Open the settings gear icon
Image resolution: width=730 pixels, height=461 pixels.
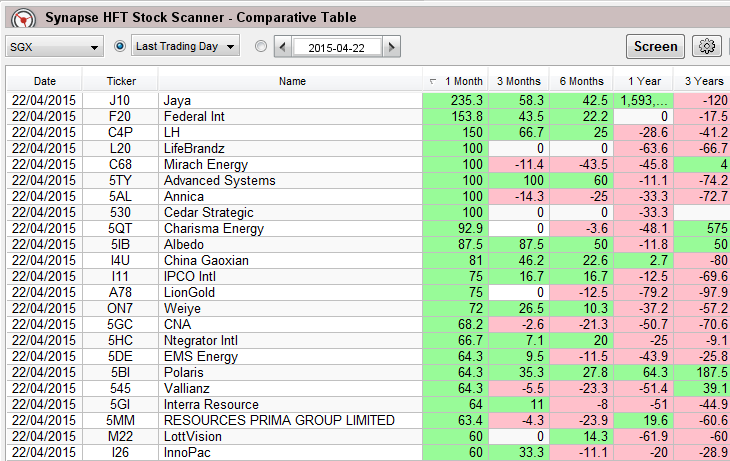tap(708, 46)
